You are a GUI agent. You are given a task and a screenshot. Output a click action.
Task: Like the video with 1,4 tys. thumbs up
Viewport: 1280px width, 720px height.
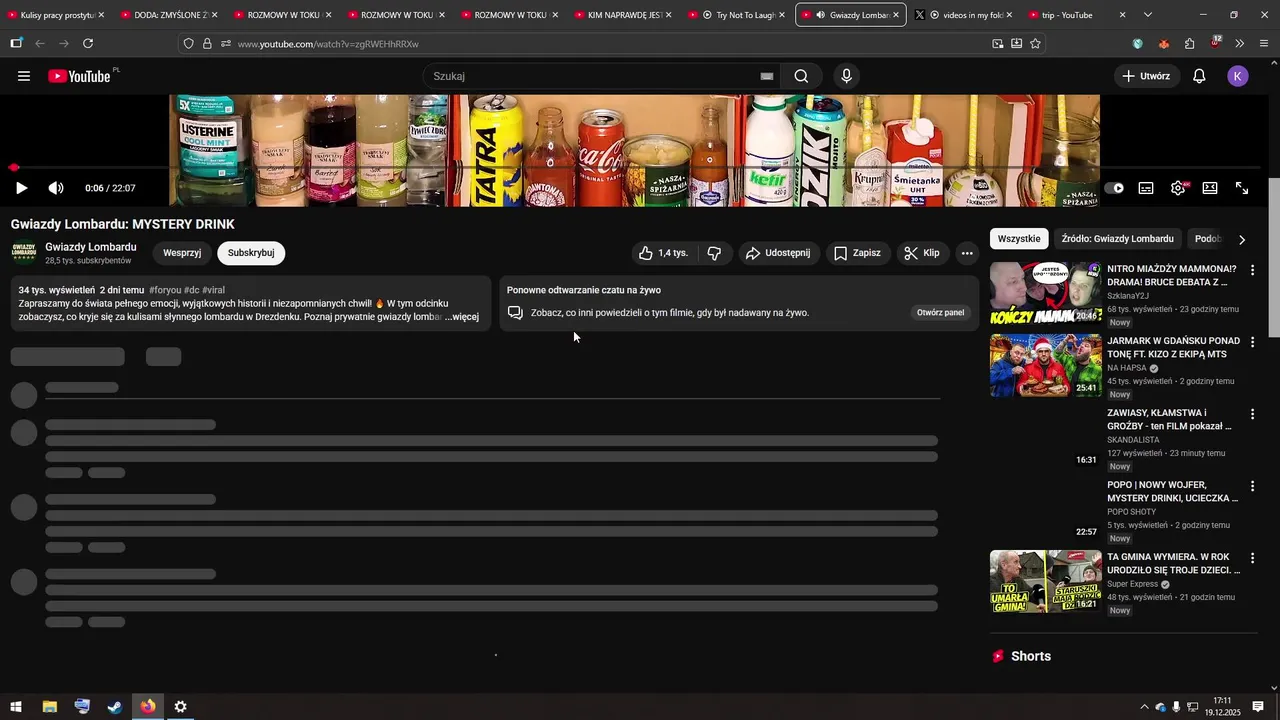(x=664, y=253)
